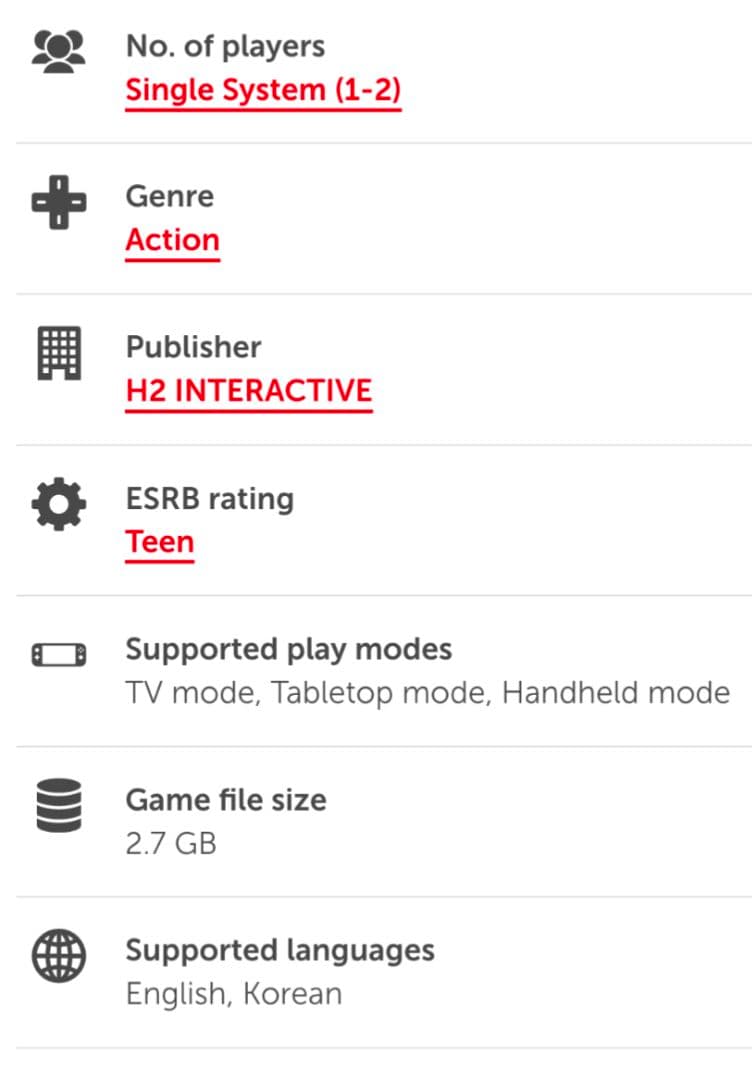Click the players group icon
Screen dimensions: 752x1080
click(59, 52)
